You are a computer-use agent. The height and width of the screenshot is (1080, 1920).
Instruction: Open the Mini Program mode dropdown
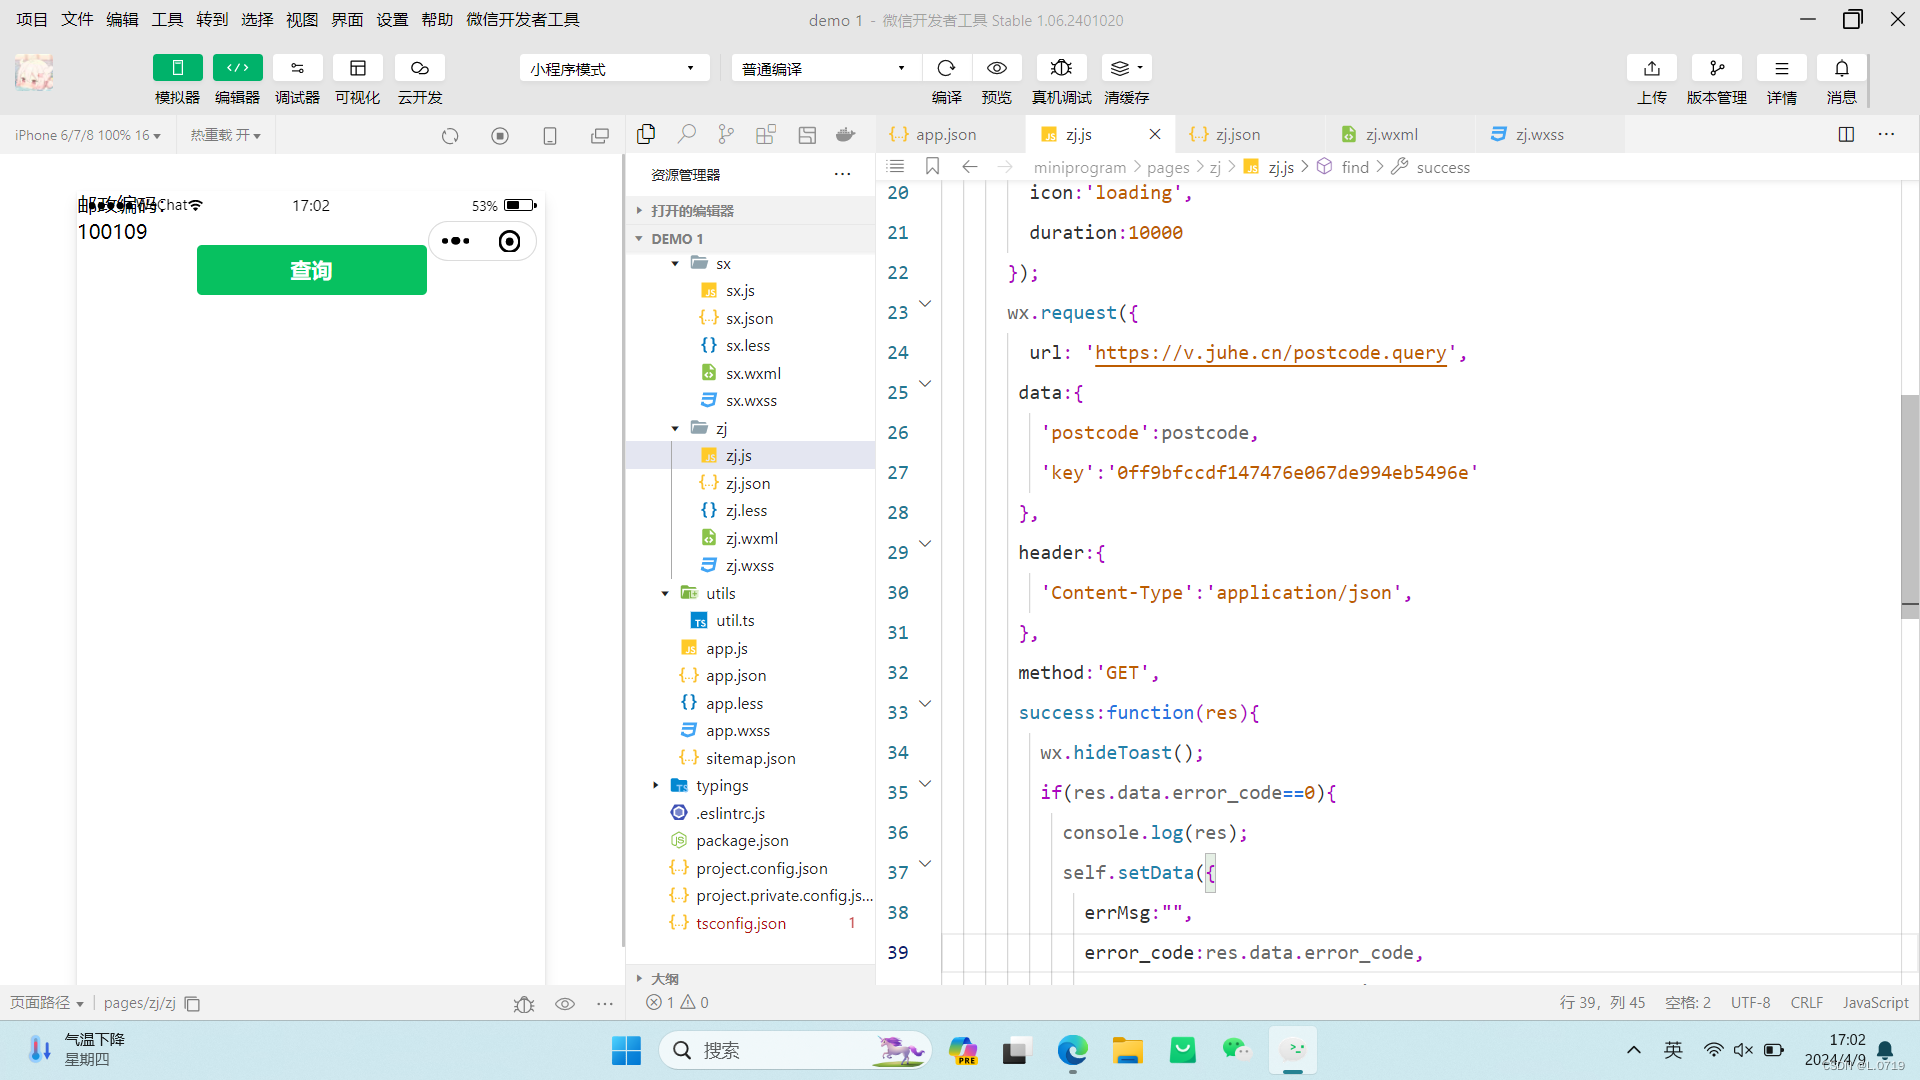[x=614, y=68]
